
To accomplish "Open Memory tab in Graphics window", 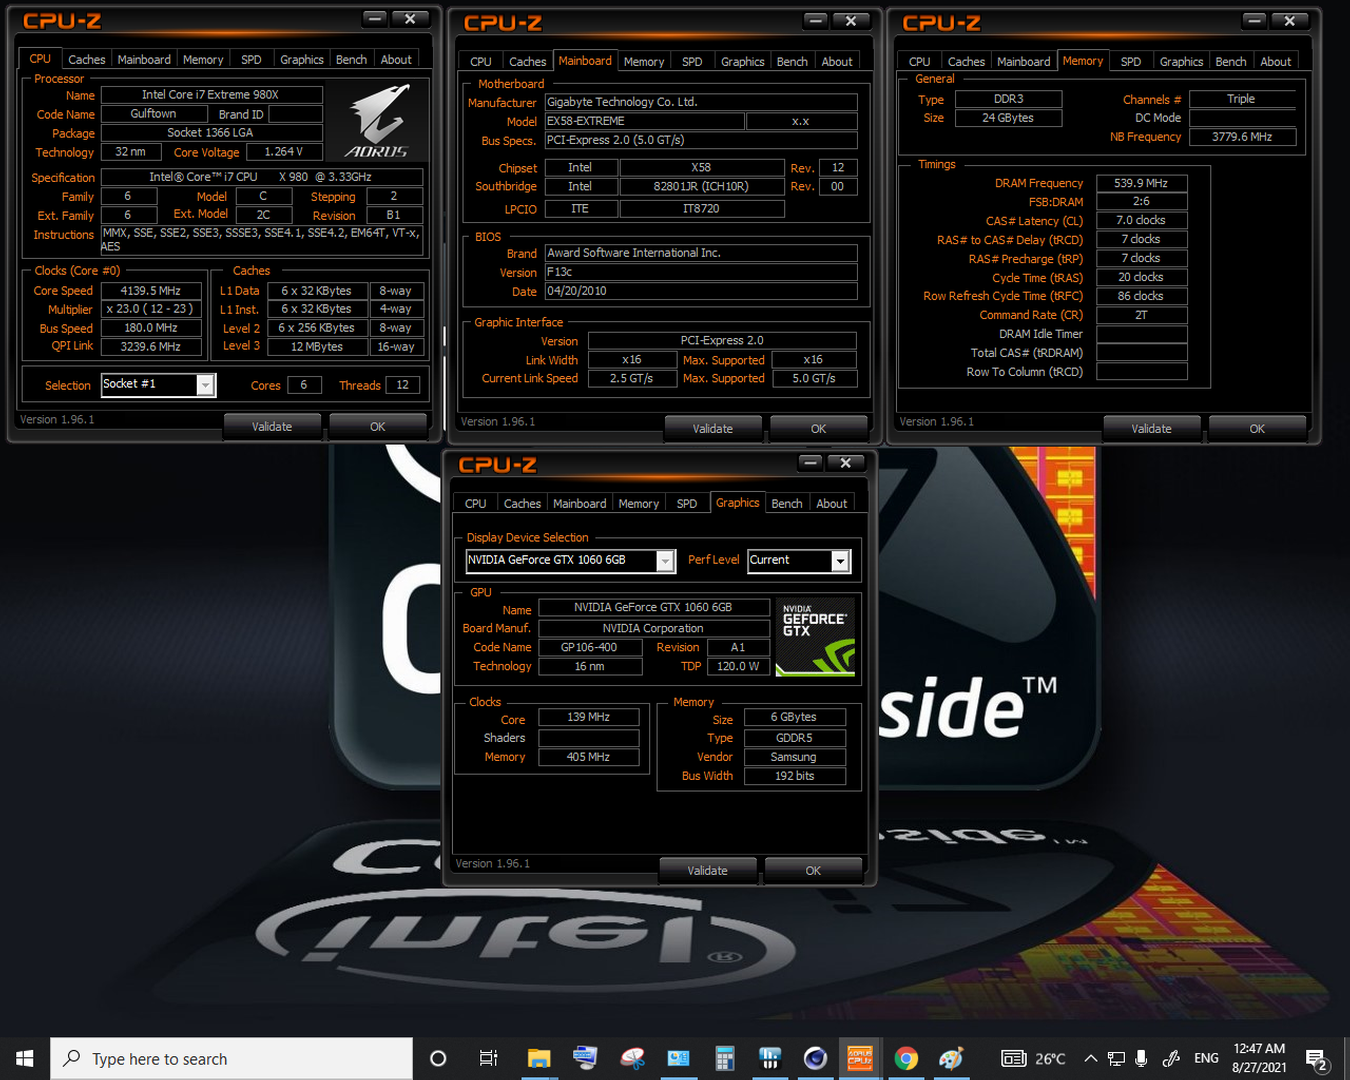I will (638, 503).
